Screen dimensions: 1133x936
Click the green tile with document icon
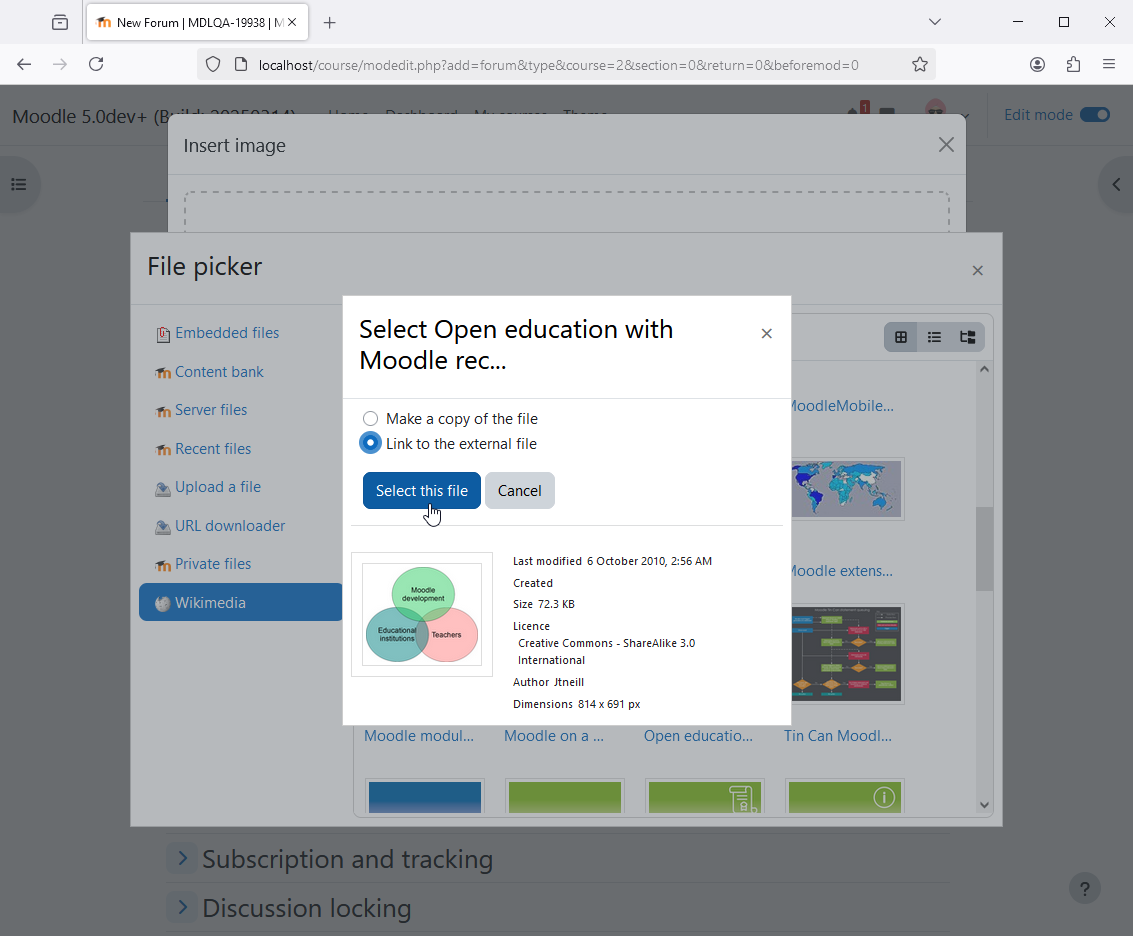click(x=705, y=797)
